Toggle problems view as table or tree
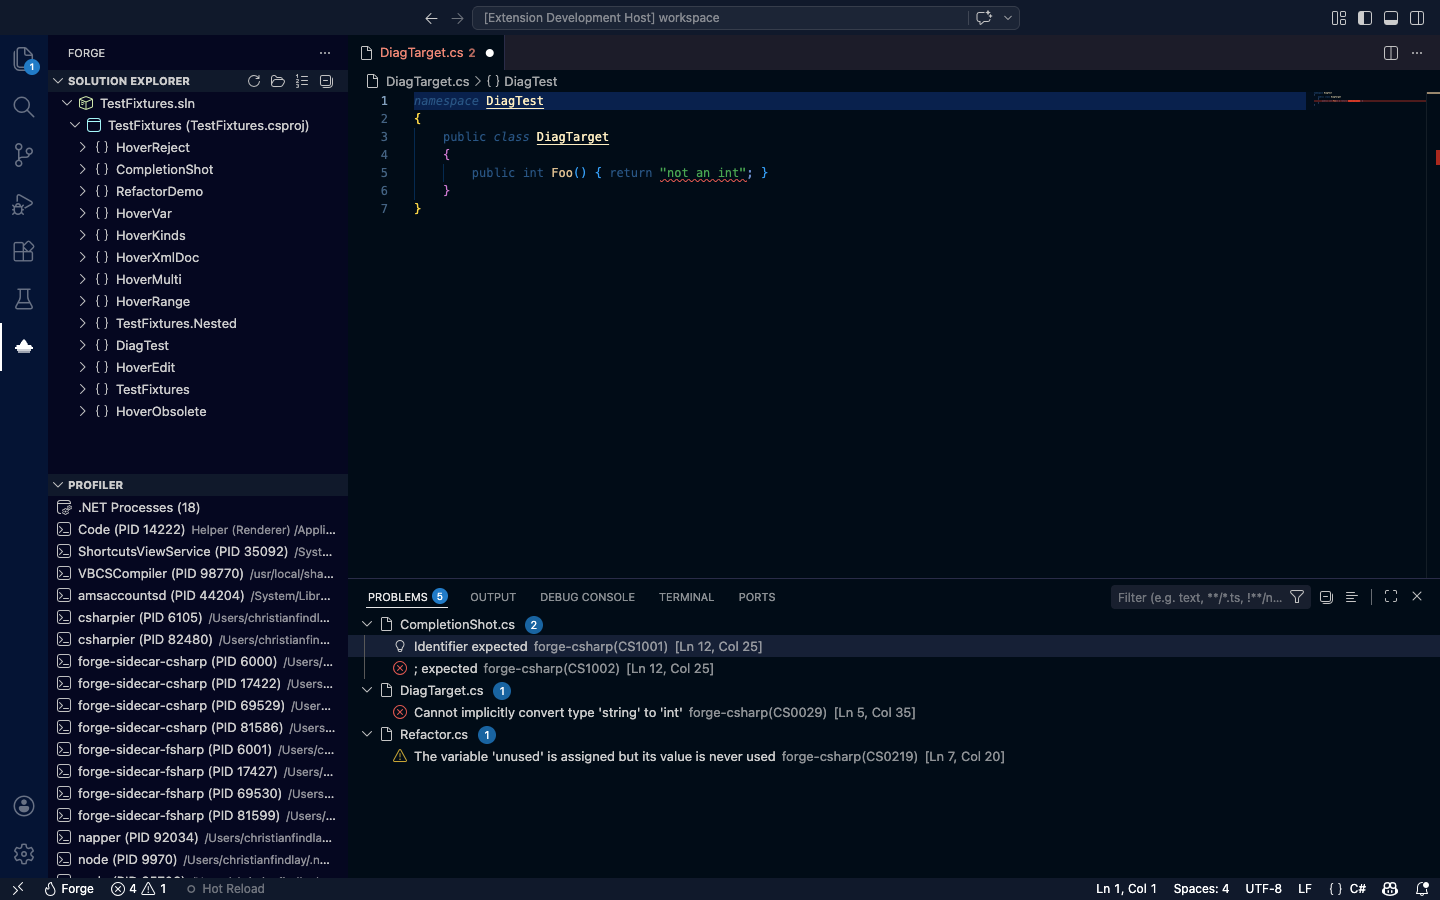 1351,597
